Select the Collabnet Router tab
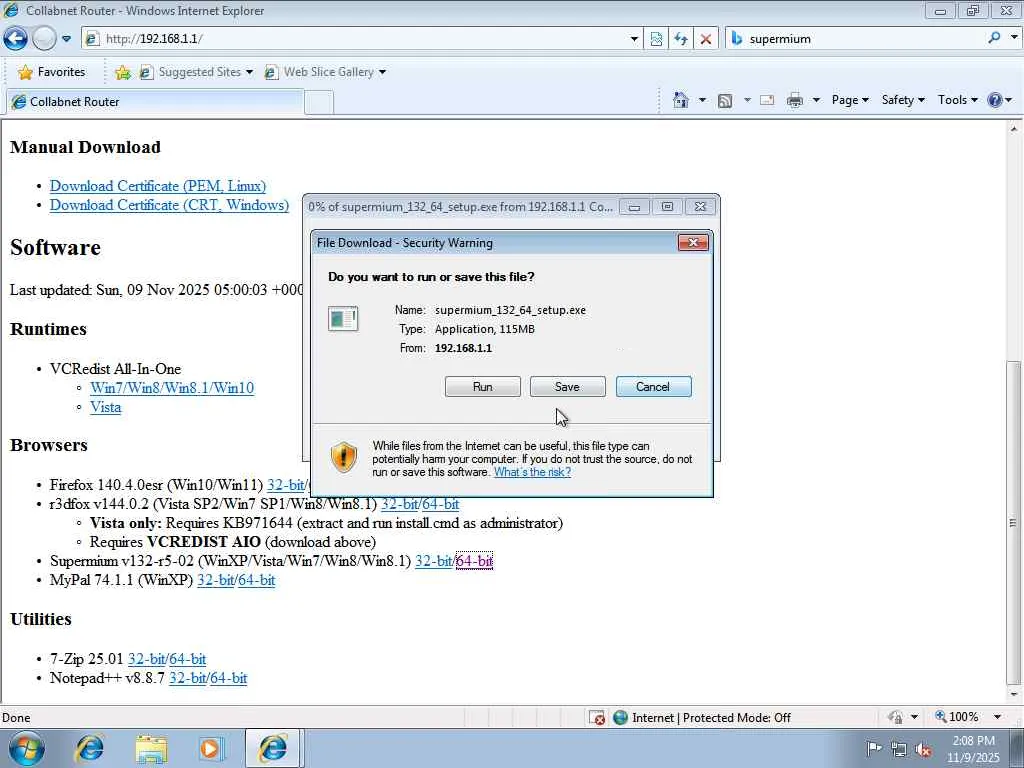 [155, 101]
